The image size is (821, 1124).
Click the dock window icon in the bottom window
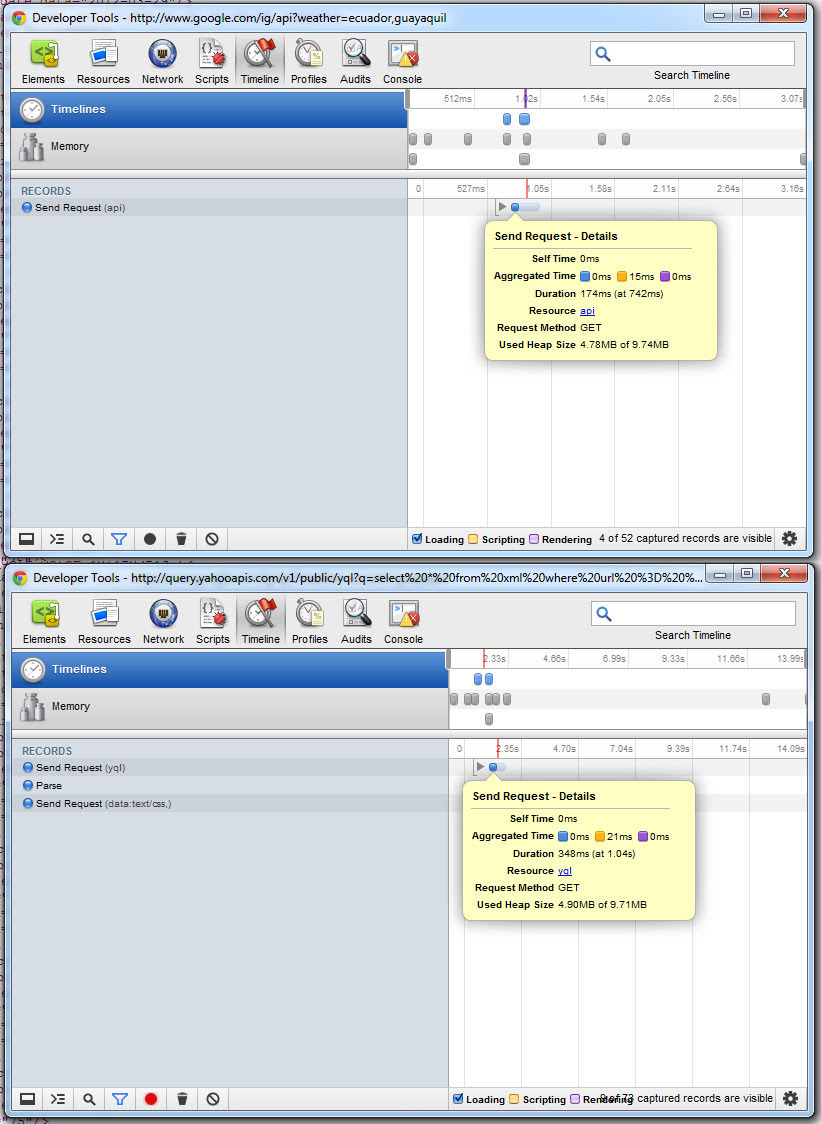coord(27,1098)
